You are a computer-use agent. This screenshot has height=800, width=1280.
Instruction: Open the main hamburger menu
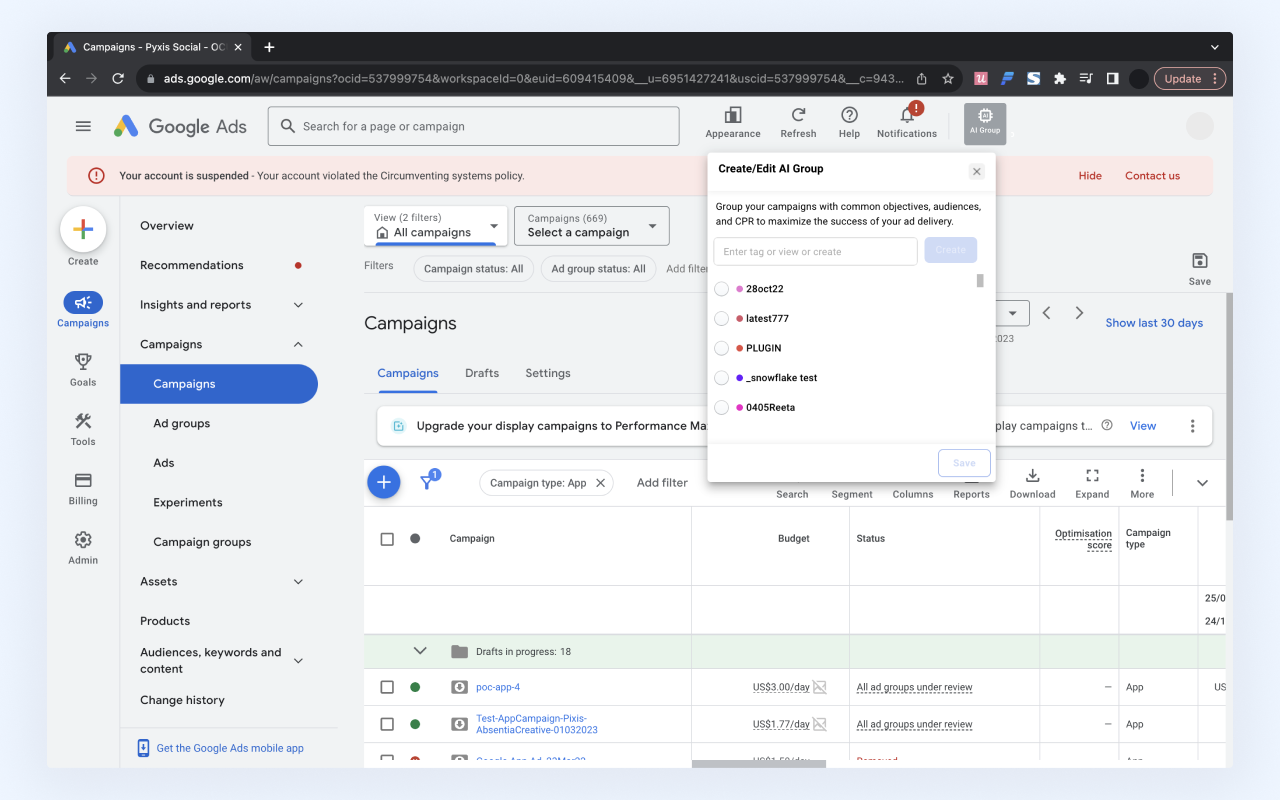coord(84,126)
